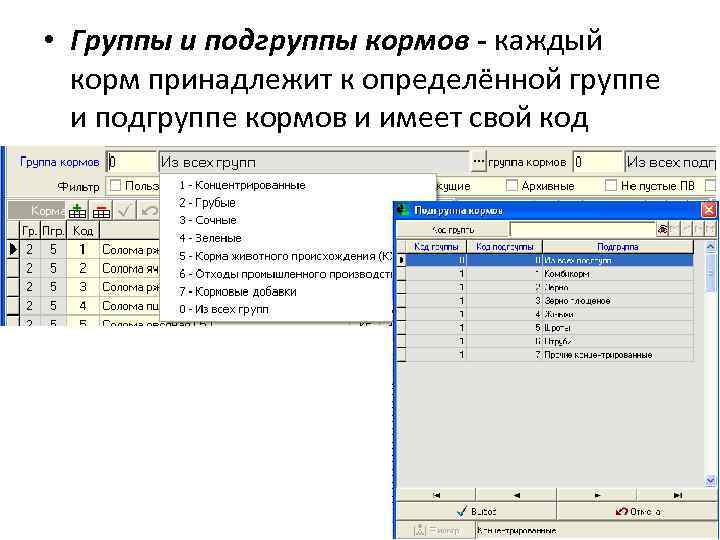Choose 4 - Зеленые from the list
Image resolution: width=720 pixels, height=540 pixels.
pos(210,238)
